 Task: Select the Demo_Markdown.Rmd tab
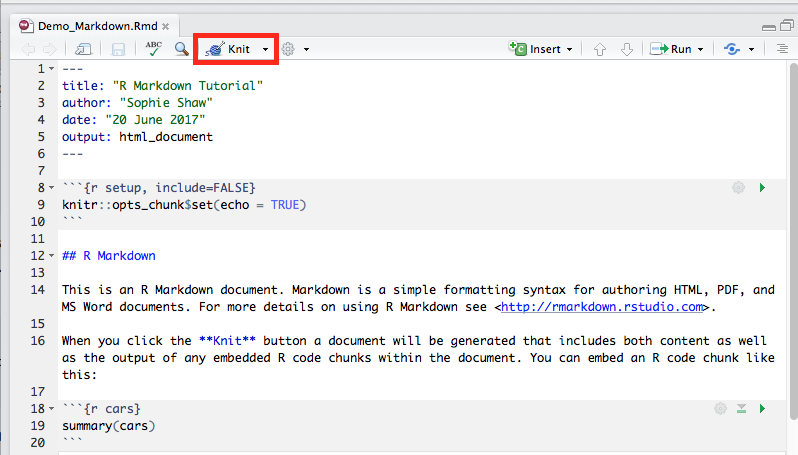pos(97,26)
